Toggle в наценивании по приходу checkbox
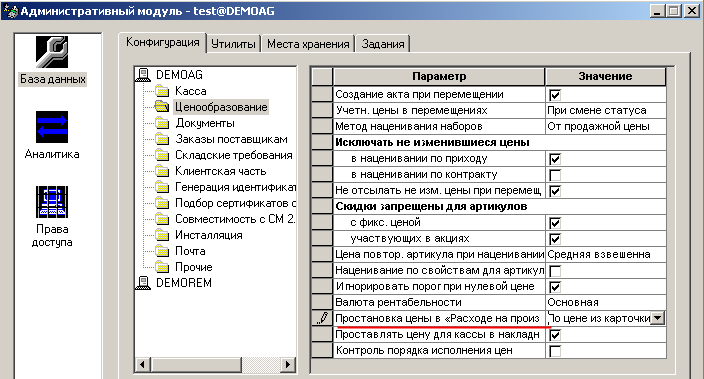Image resolution: width=704 pixels, height=379 pixels. click(x=555, y=159)
